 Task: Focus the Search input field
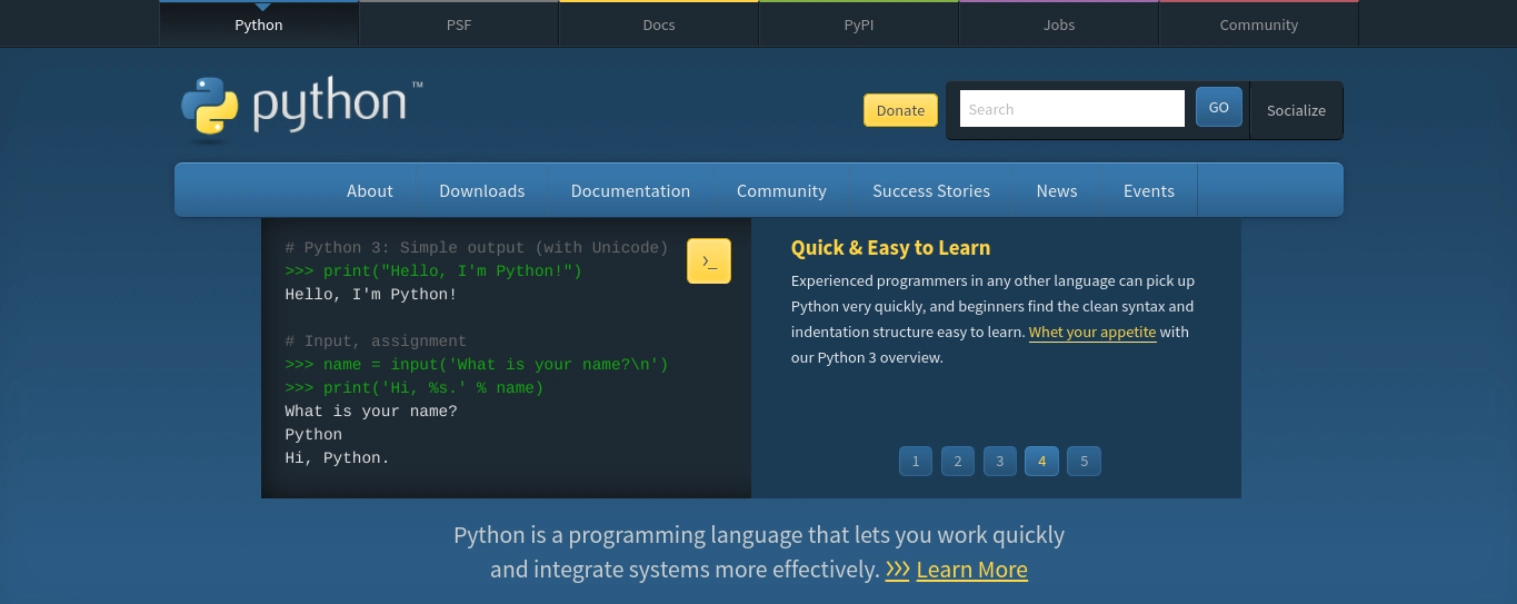pos(1071,109)
